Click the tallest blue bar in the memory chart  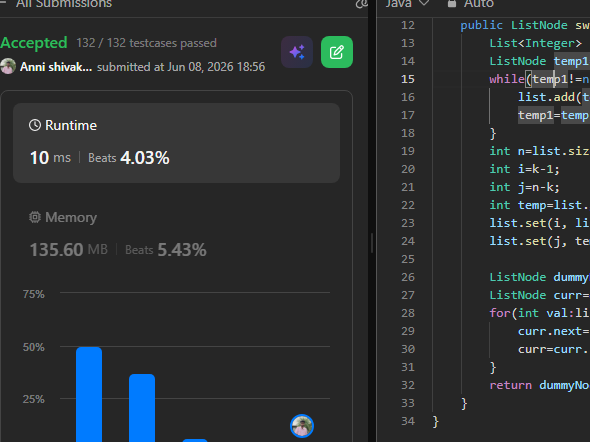89,394
